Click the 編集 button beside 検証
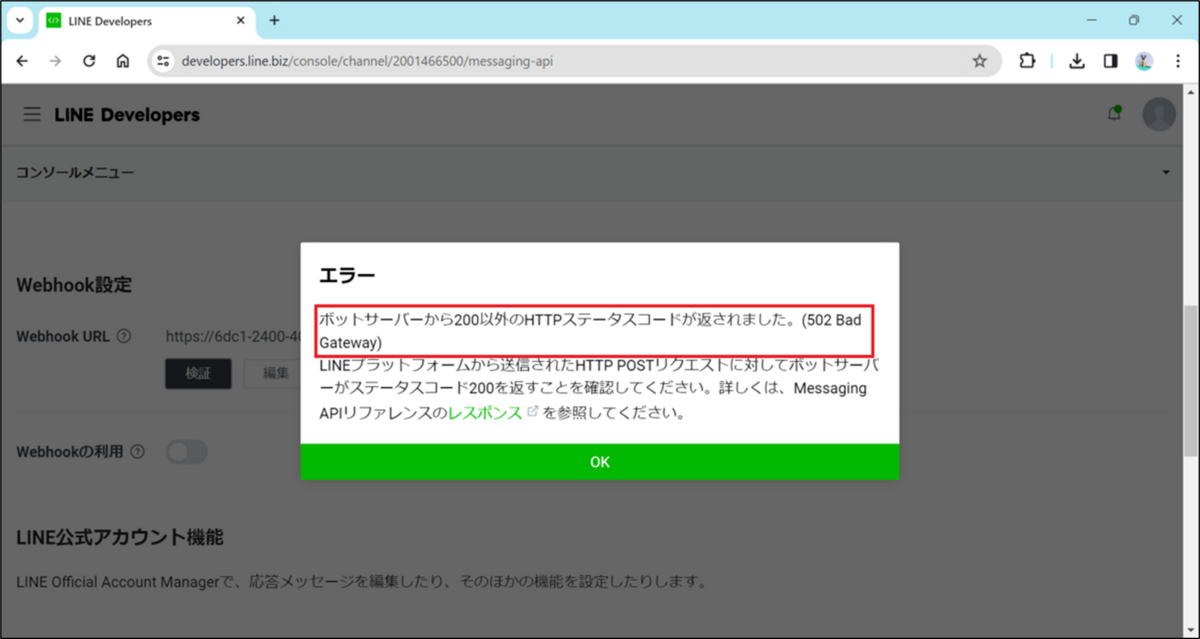This screenshot has height=639, width=1200. pos(272,373)
